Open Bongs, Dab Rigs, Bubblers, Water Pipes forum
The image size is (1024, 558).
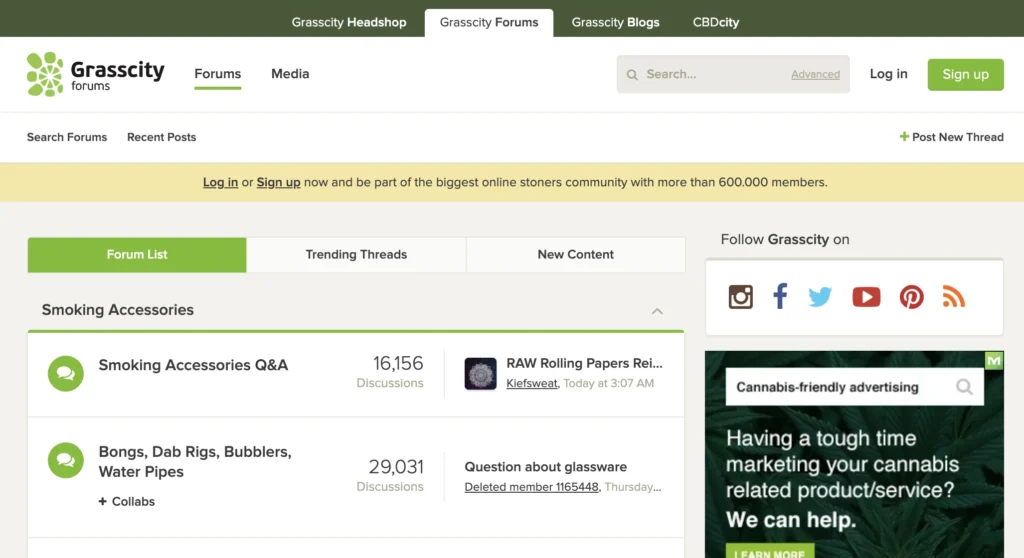point(195,461)
